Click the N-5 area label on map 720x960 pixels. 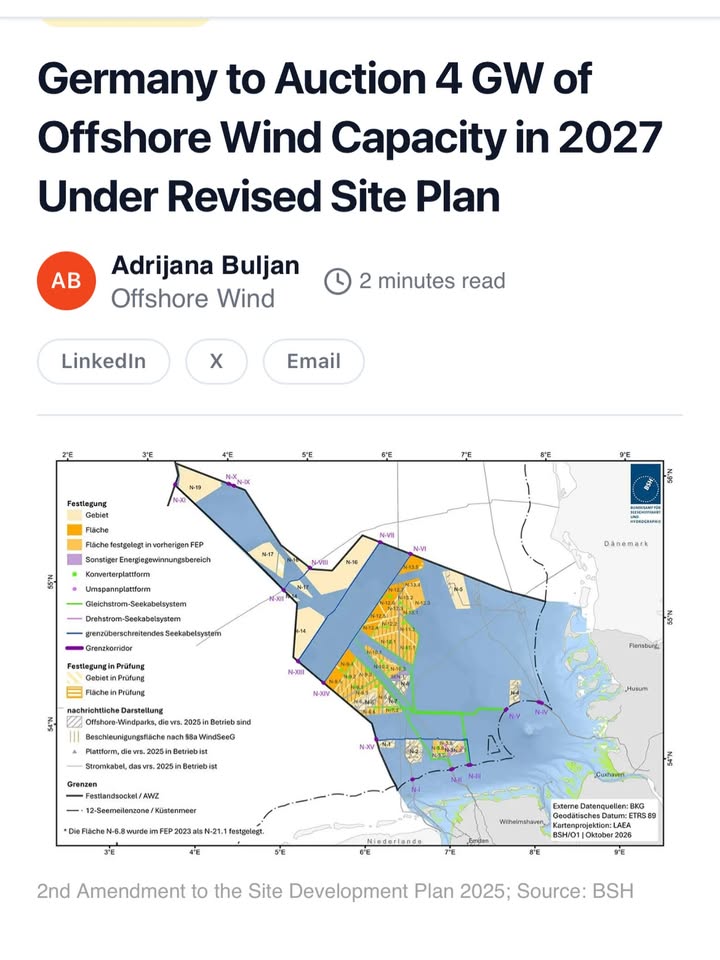(458, 589)
